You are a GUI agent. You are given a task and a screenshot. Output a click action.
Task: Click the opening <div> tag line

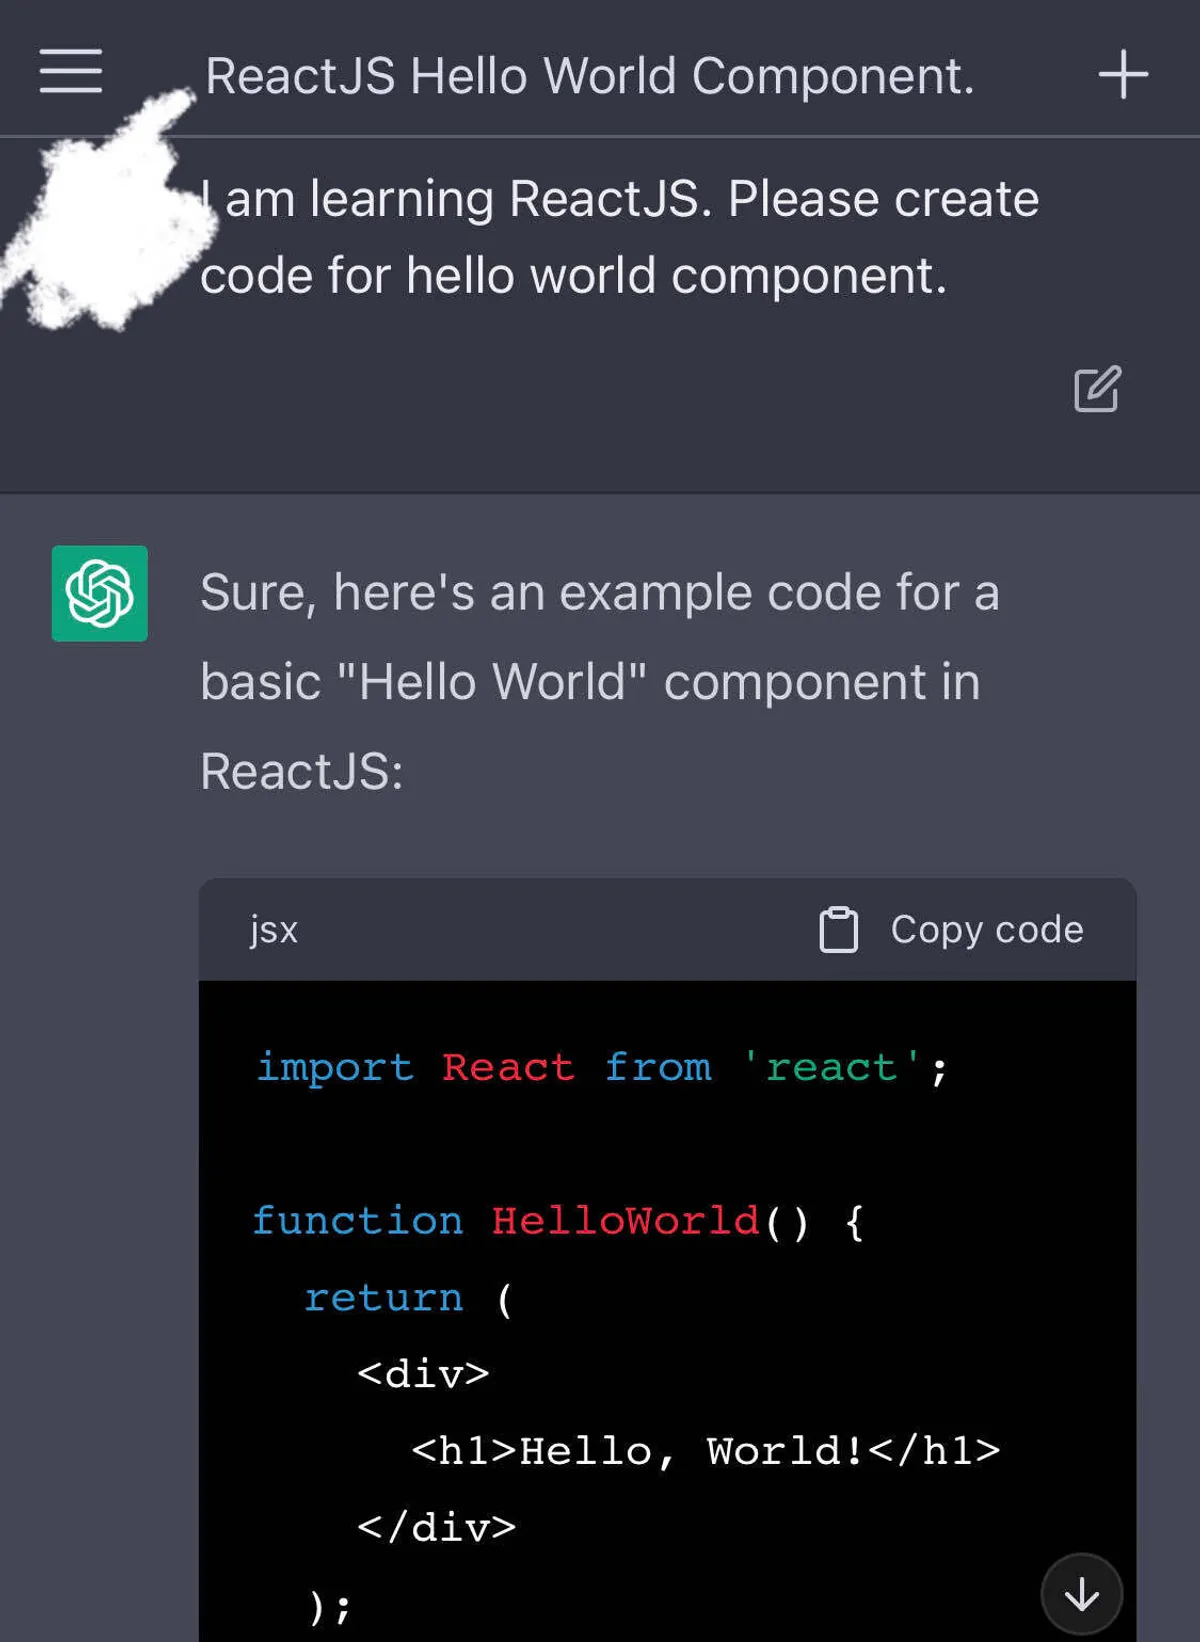tap(423, 1374)
